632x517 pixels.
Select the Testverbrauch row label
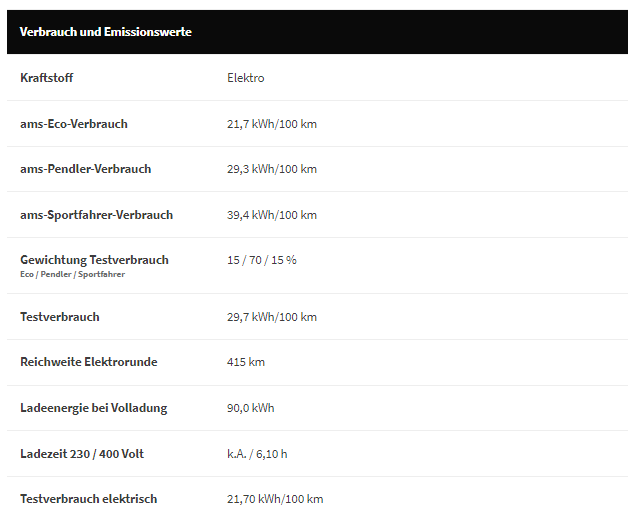(x=60, y=317)
